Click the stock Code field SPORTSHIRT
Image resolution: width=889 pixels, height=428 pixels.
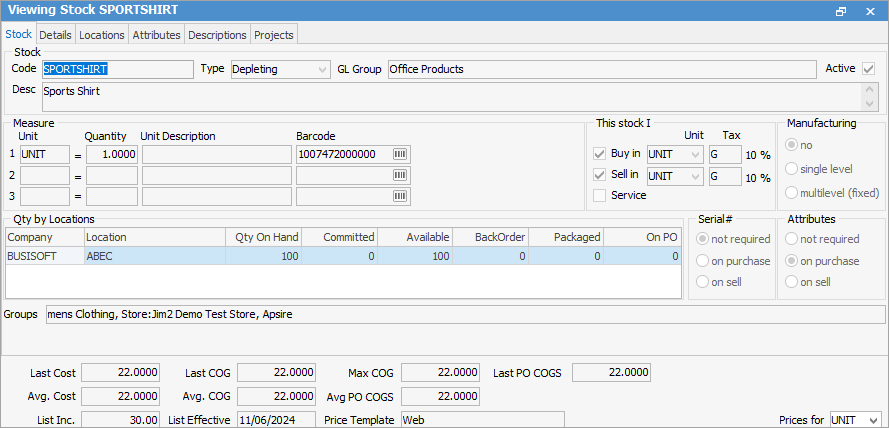116,69
